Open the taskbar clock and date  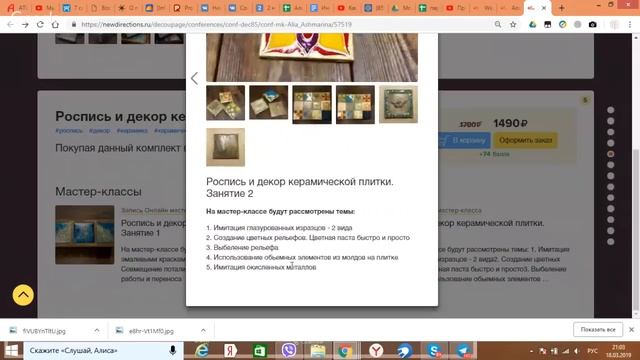pos(619,351)
